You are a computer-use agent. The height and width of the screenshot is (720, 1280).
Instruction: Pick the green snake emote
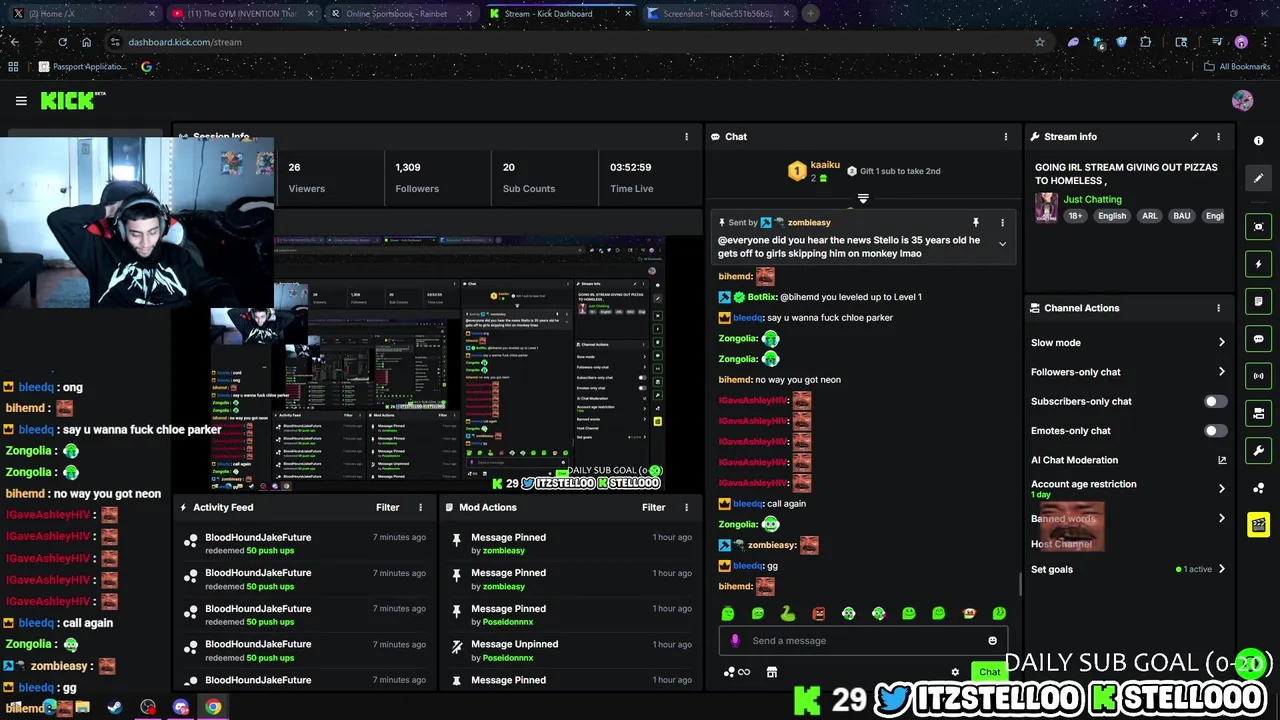(788, 613)
